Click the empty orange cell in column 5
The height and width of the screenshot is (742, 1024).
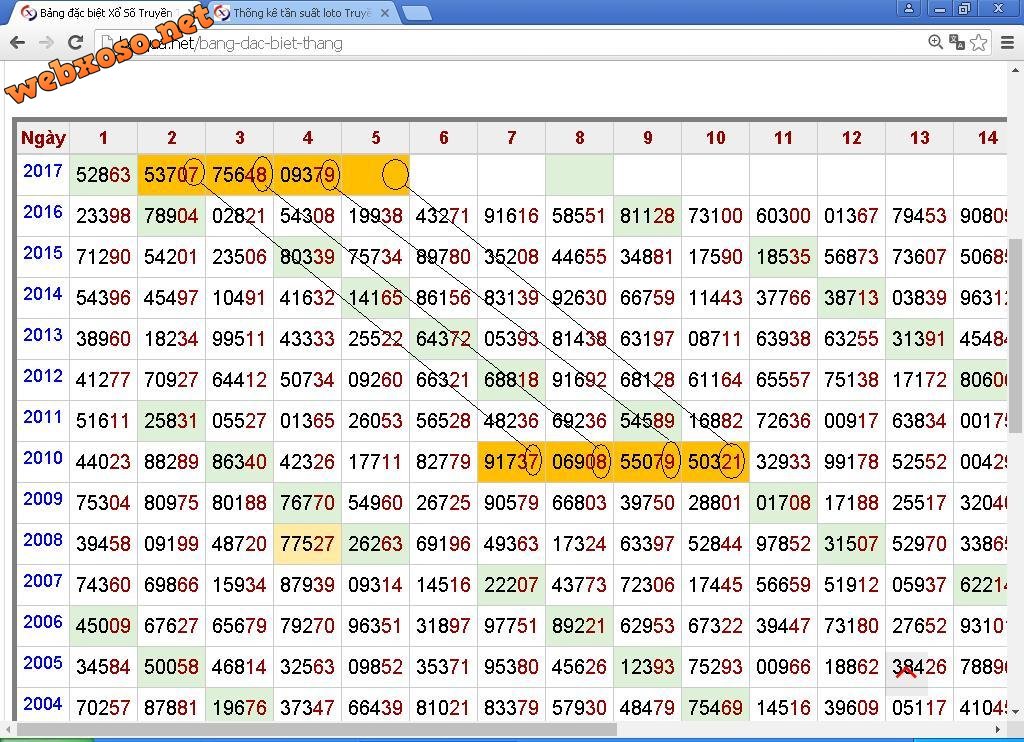coord(376,175)
